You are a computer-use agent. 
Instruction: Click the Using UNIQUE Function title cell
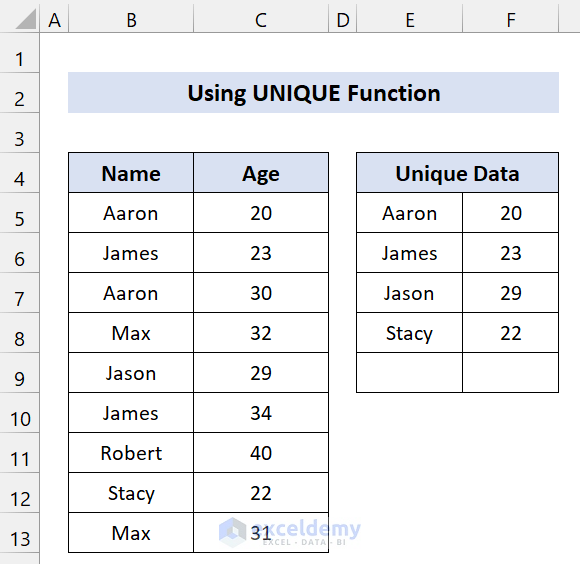313,92
